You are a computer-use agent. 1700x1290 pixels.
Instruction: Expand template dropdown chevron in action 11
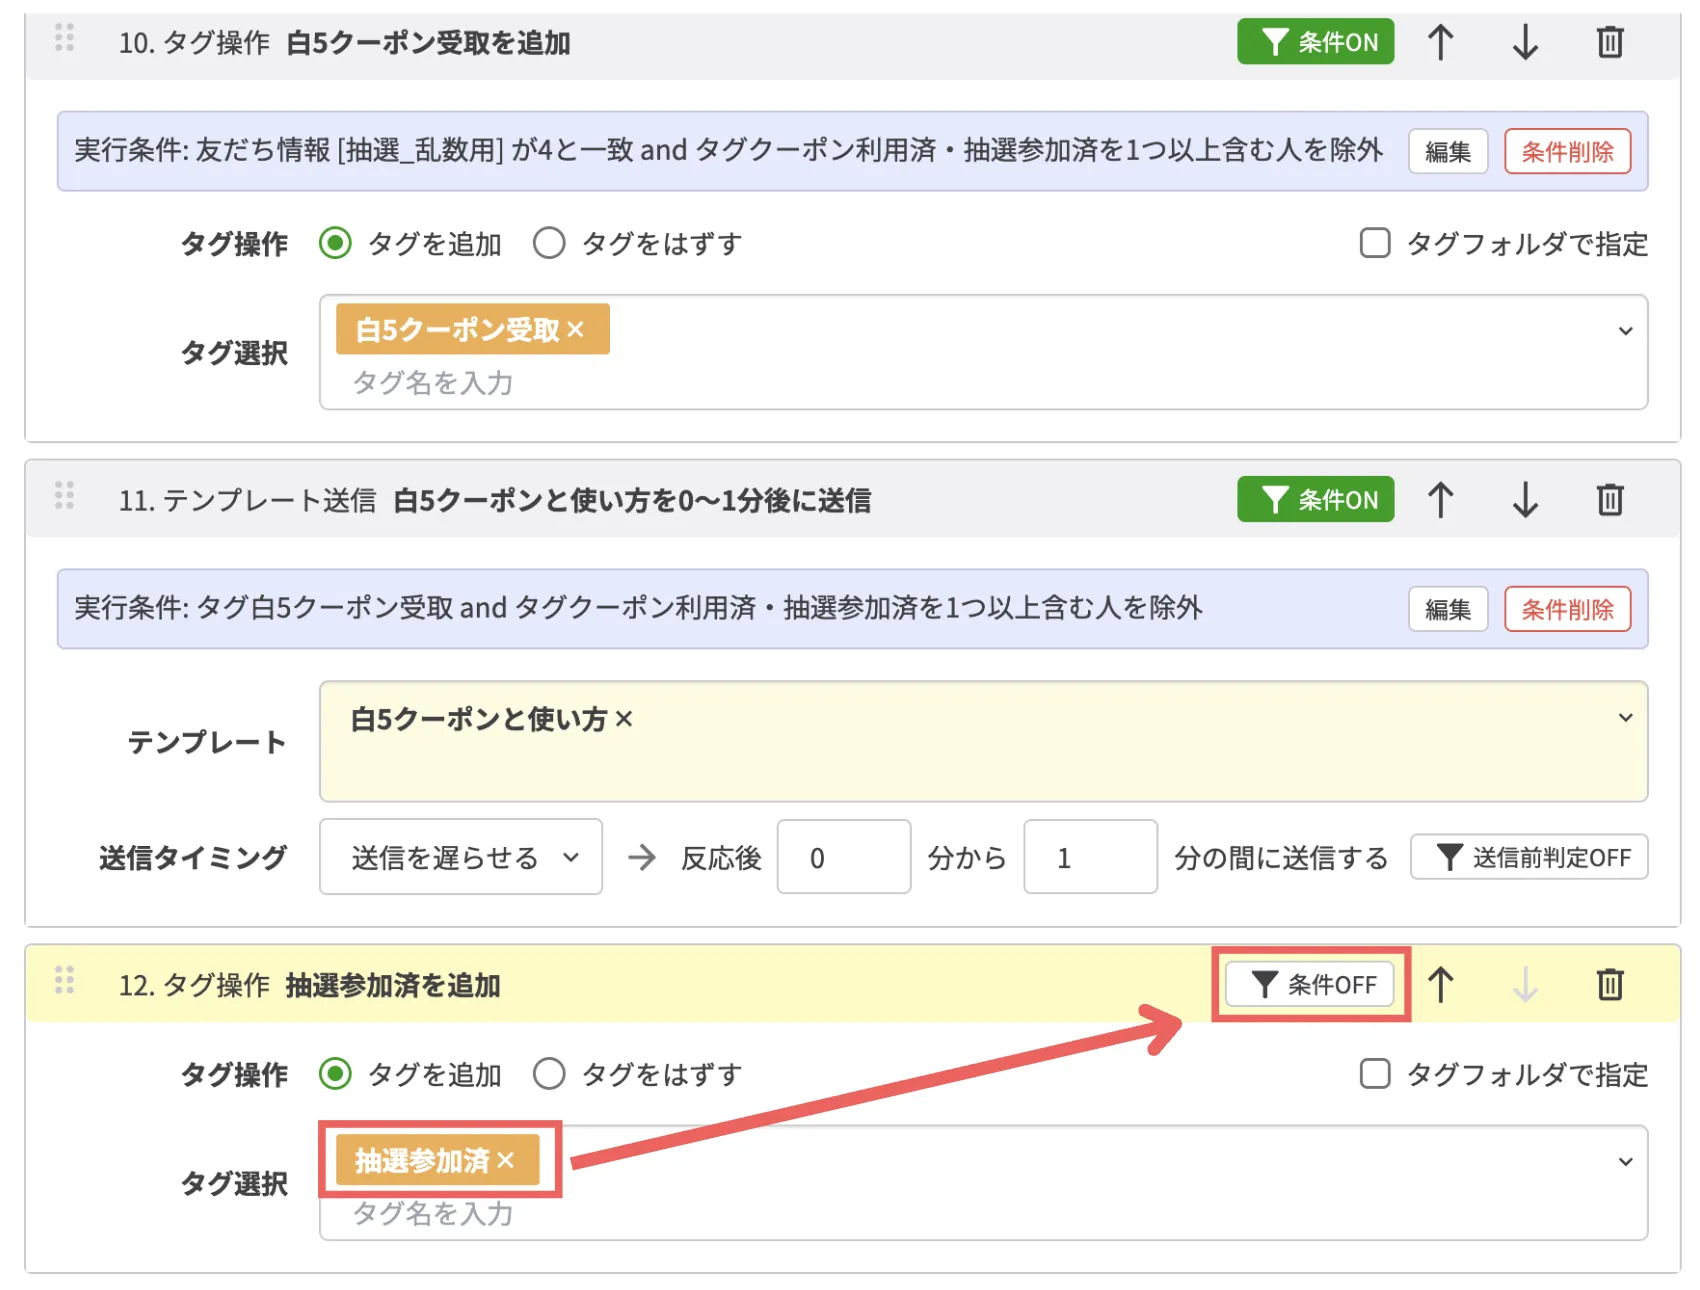point(1626,718)
